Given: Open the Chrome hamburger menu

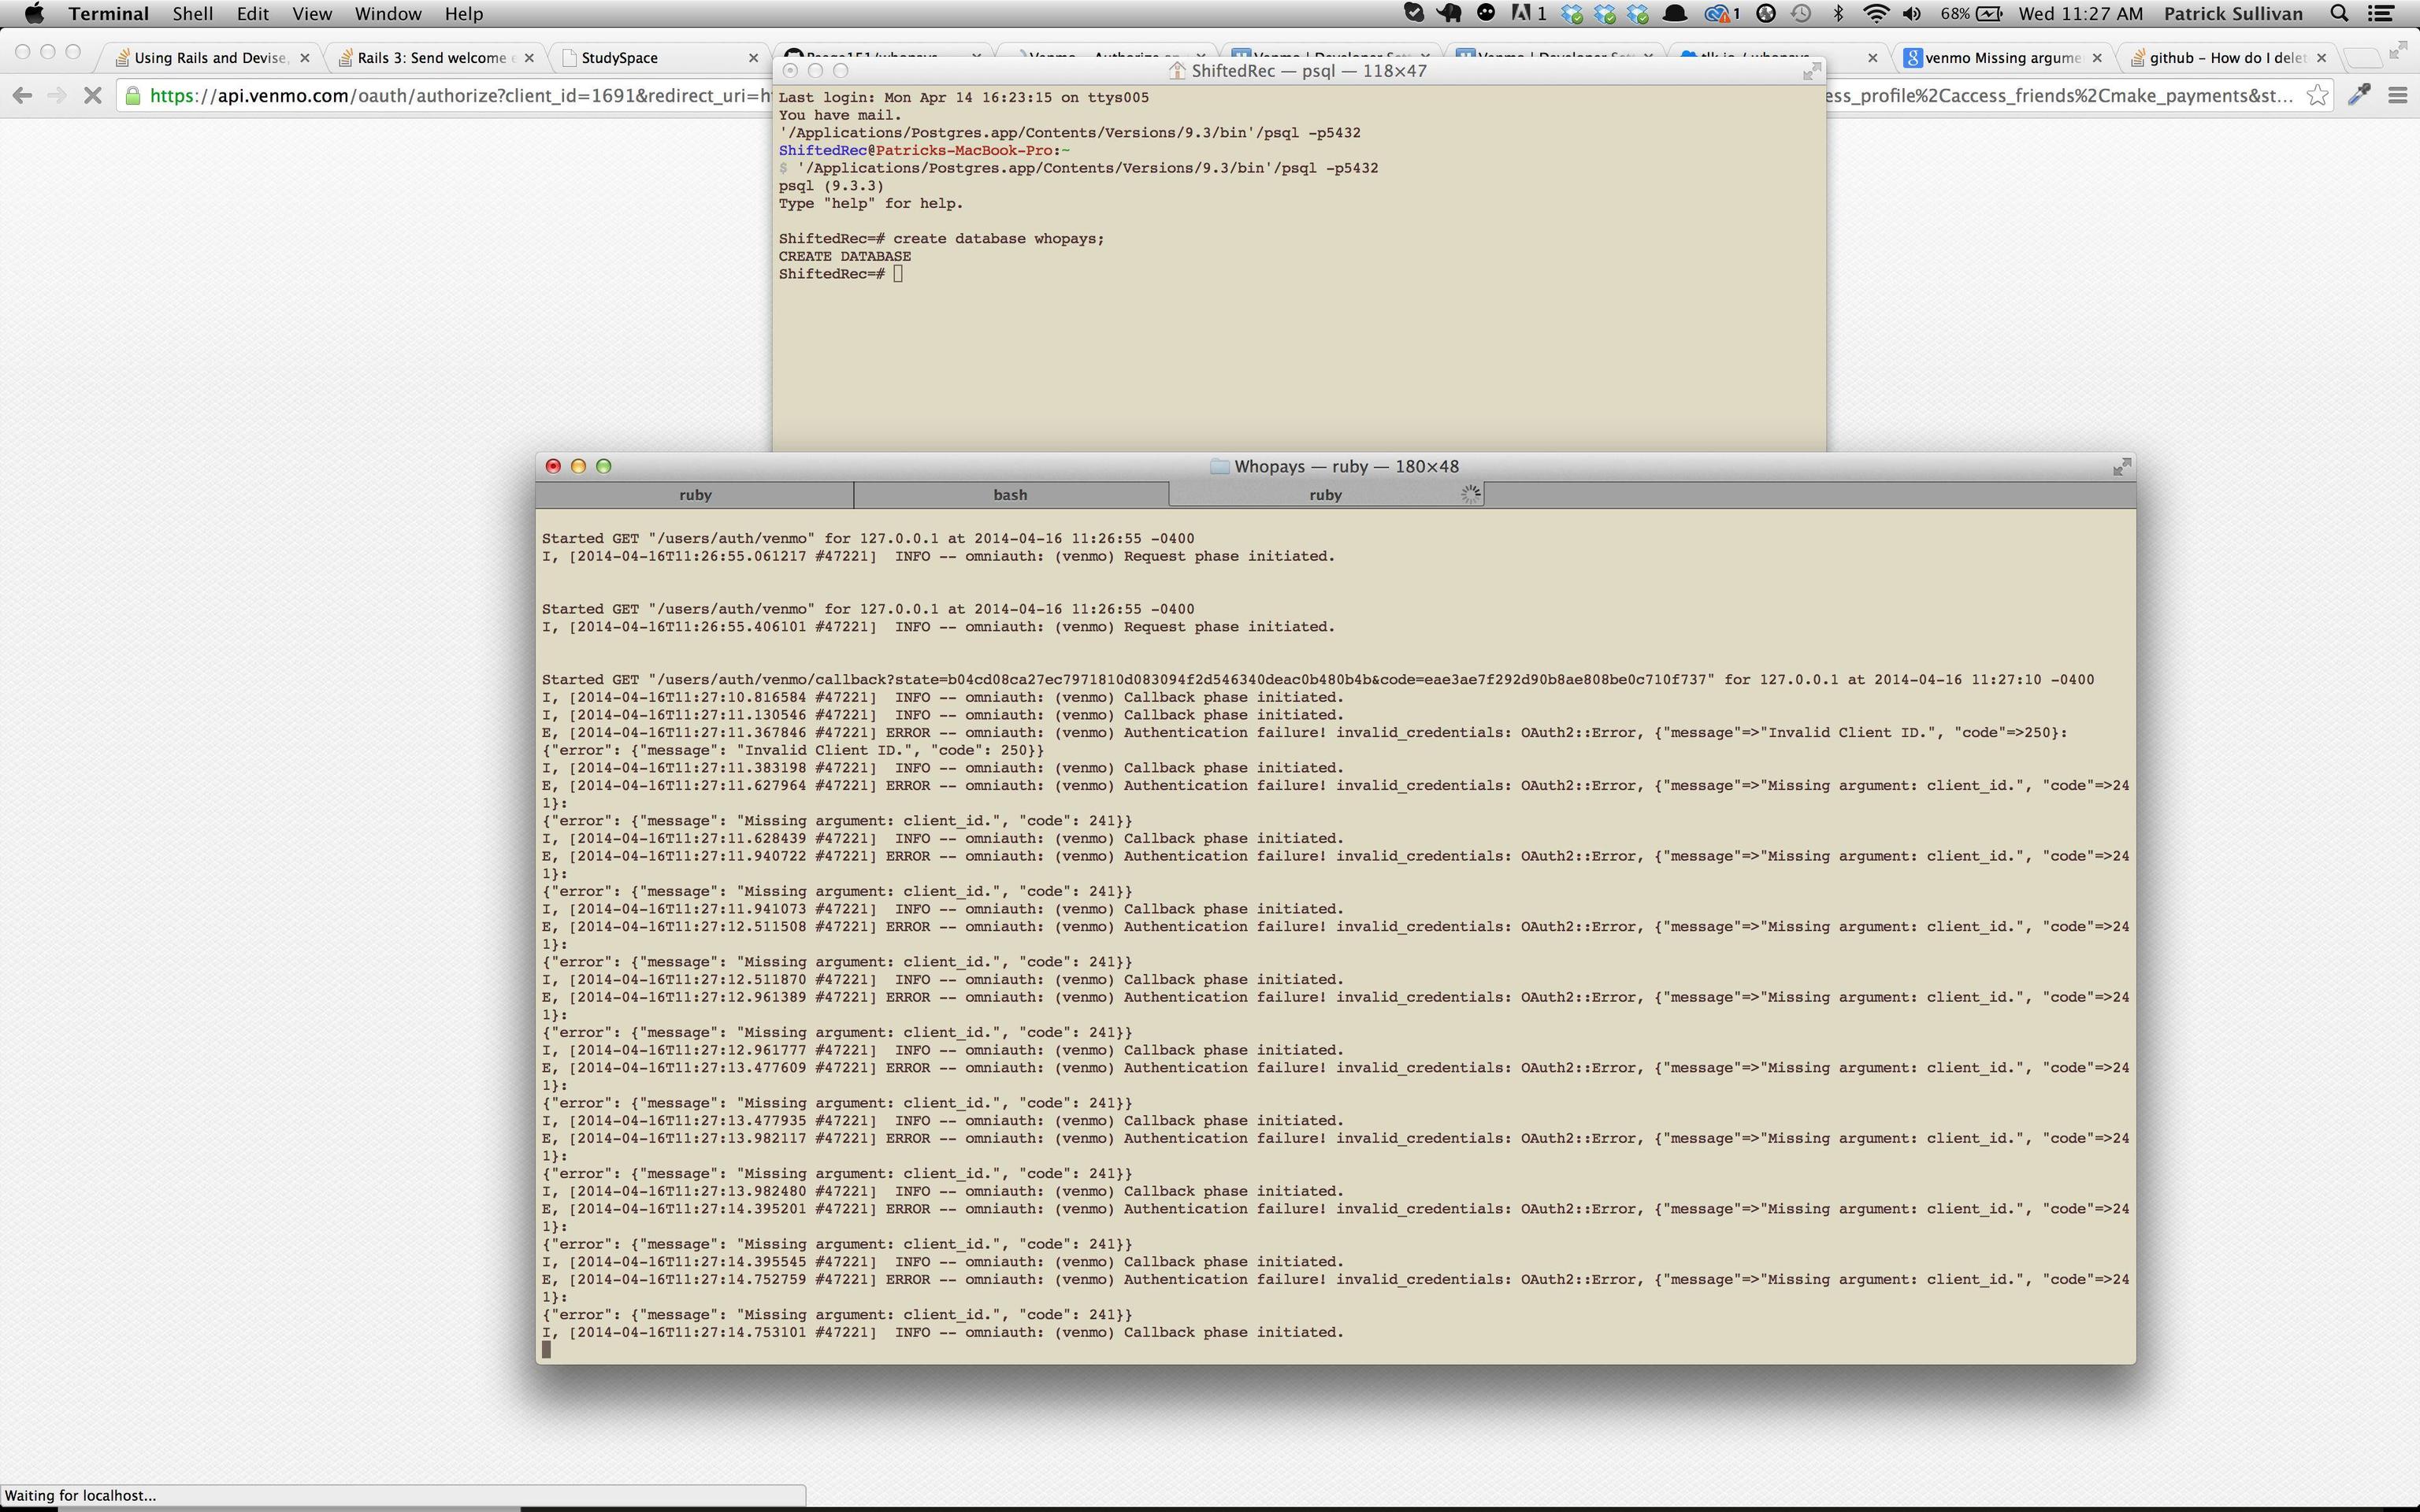Looking at the screenshot, I should pos(2397,96).
